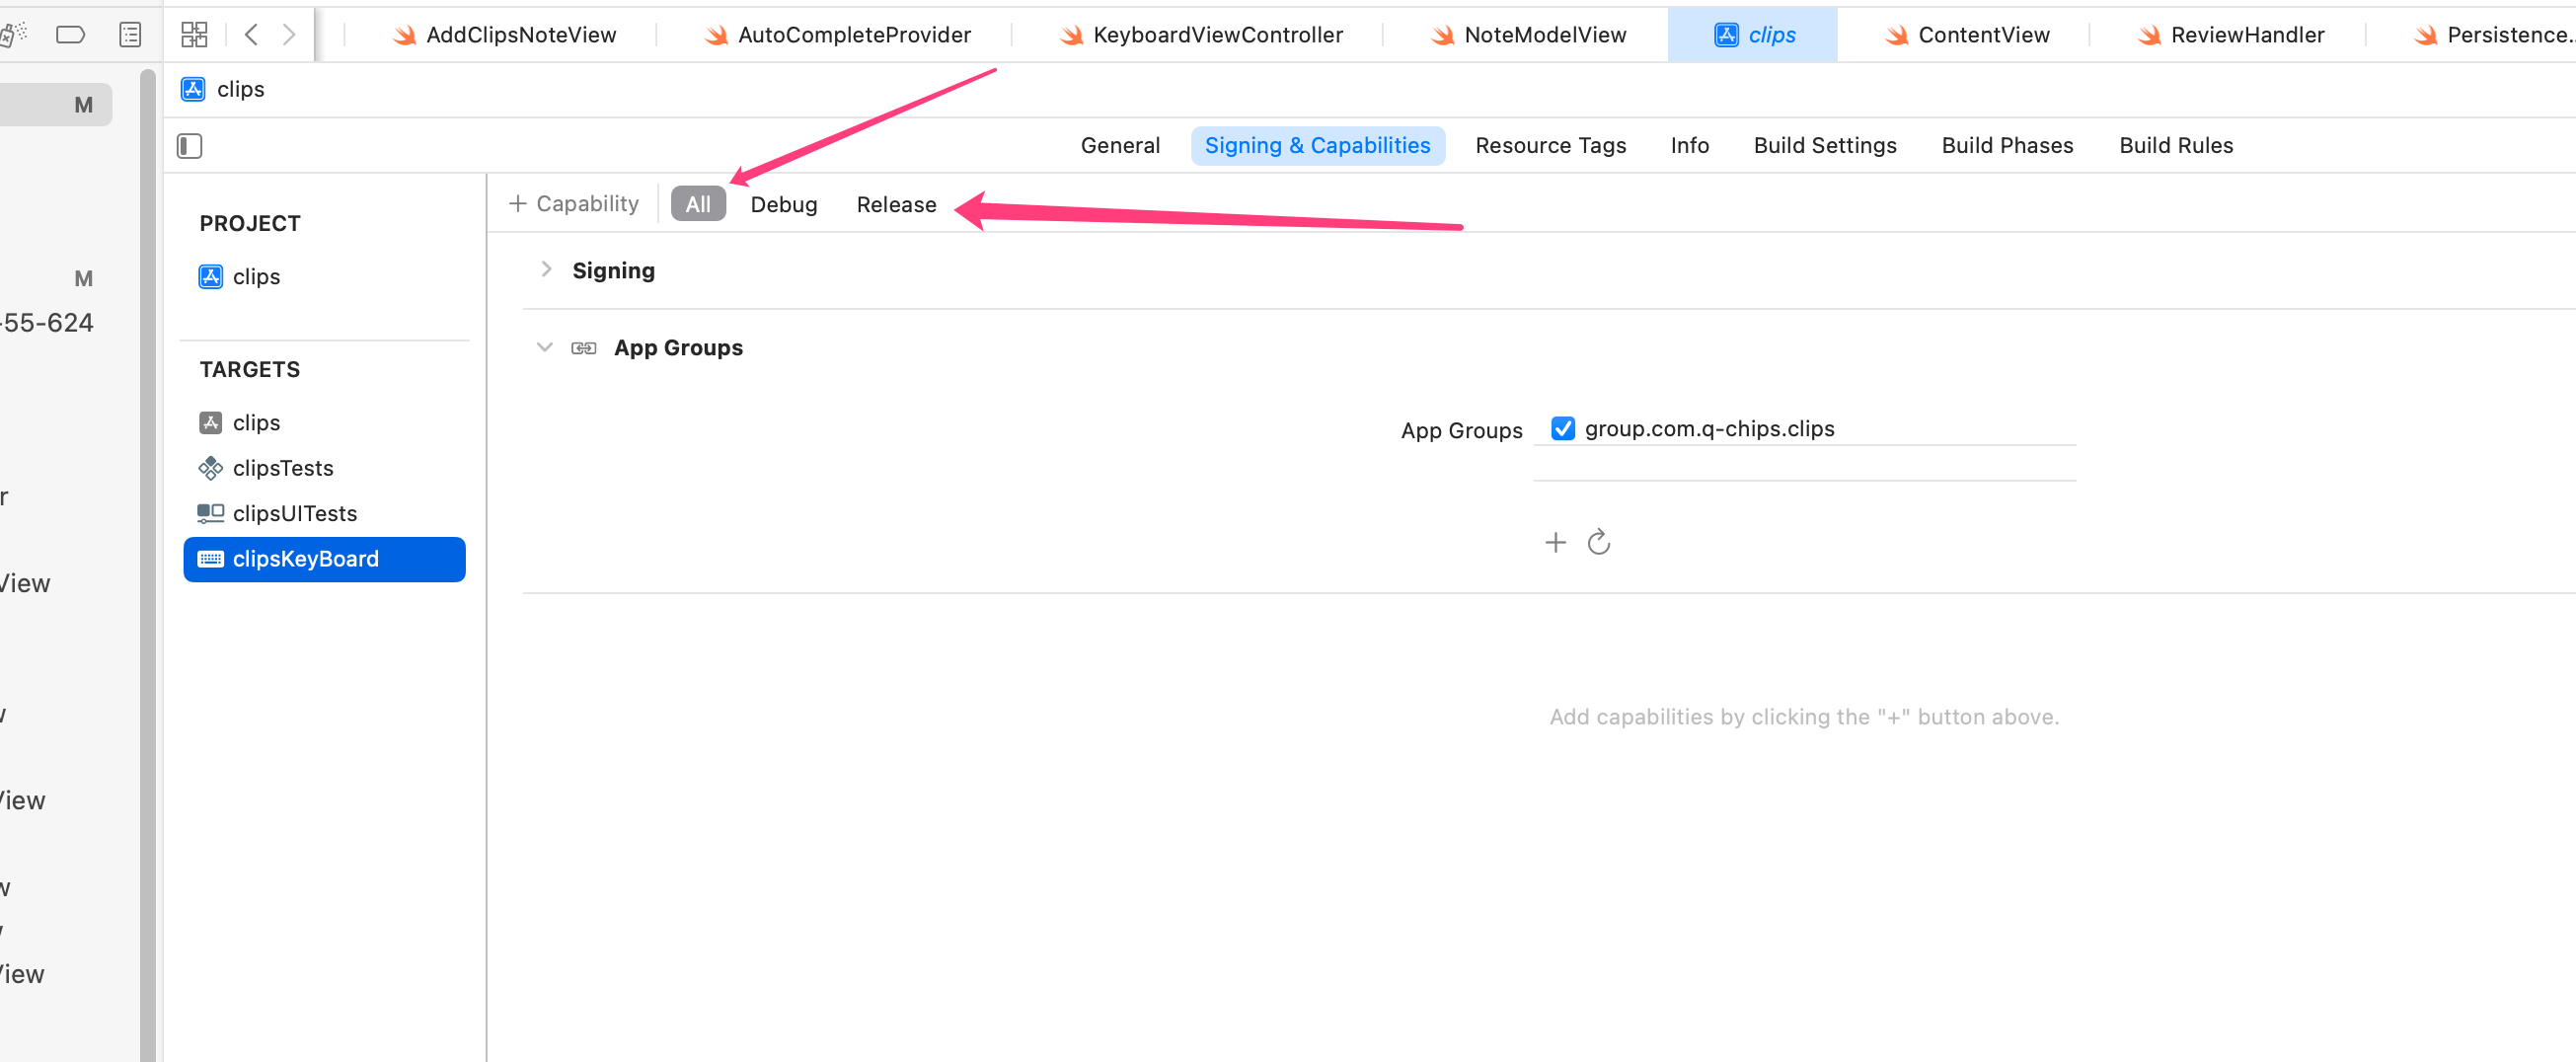Click the clipsTests test target icon
The width and height of the screenshot is (2576, 1062).
click(211, 468)
